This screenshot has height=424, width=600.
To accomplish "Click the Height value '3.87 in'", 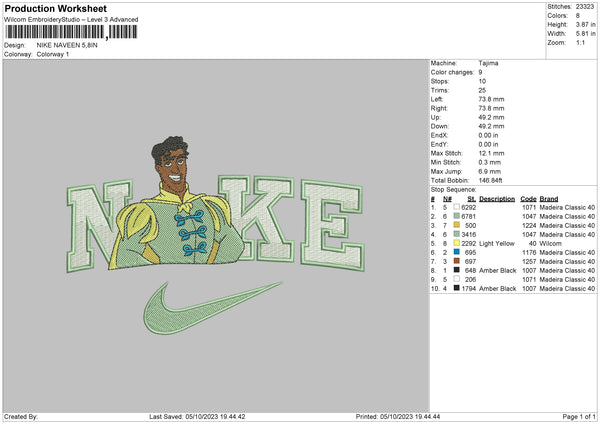I will click(585, 24).
